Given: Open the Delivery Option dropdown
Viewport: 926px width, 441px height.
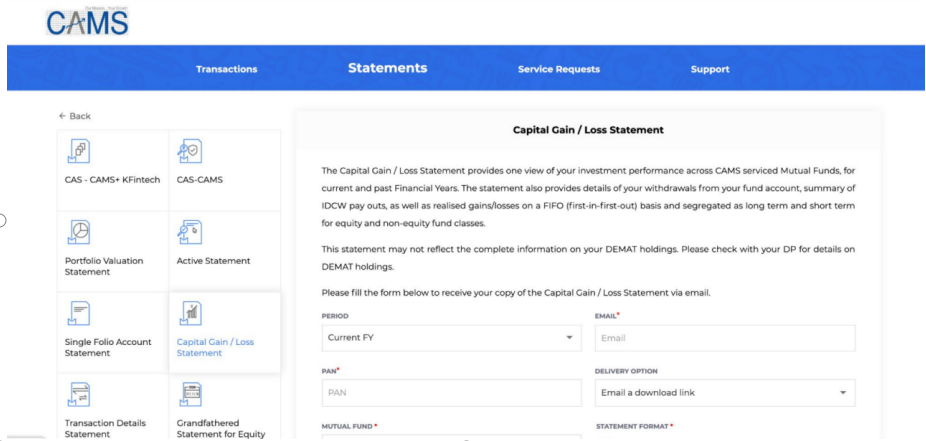Looking at the screenshot, I should [725, 393].
